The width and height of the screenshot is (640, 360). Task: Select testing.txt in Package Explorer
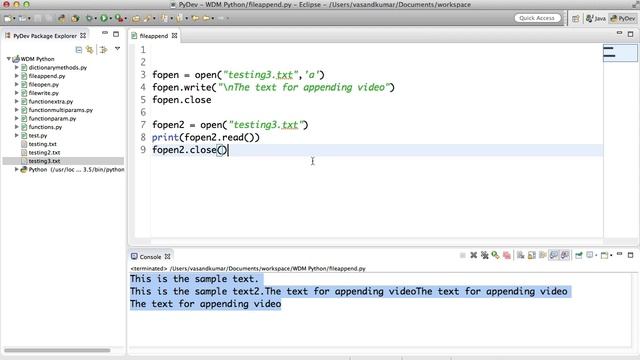point(42,144)
